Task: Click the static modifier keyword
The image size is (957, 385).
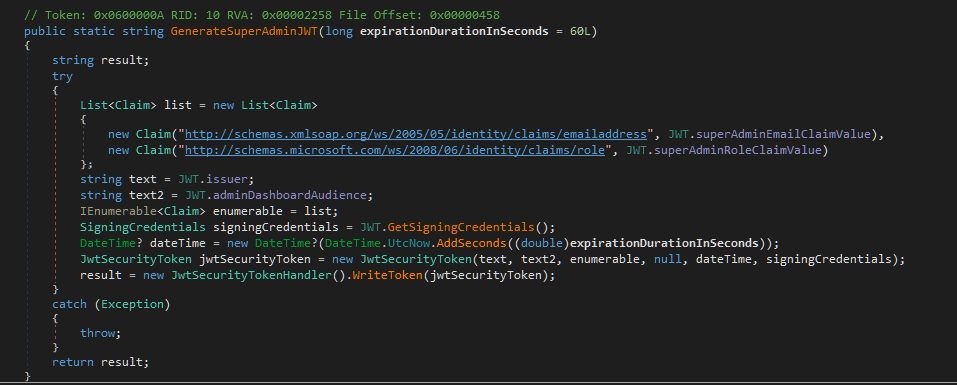Action: click(94, 31)
